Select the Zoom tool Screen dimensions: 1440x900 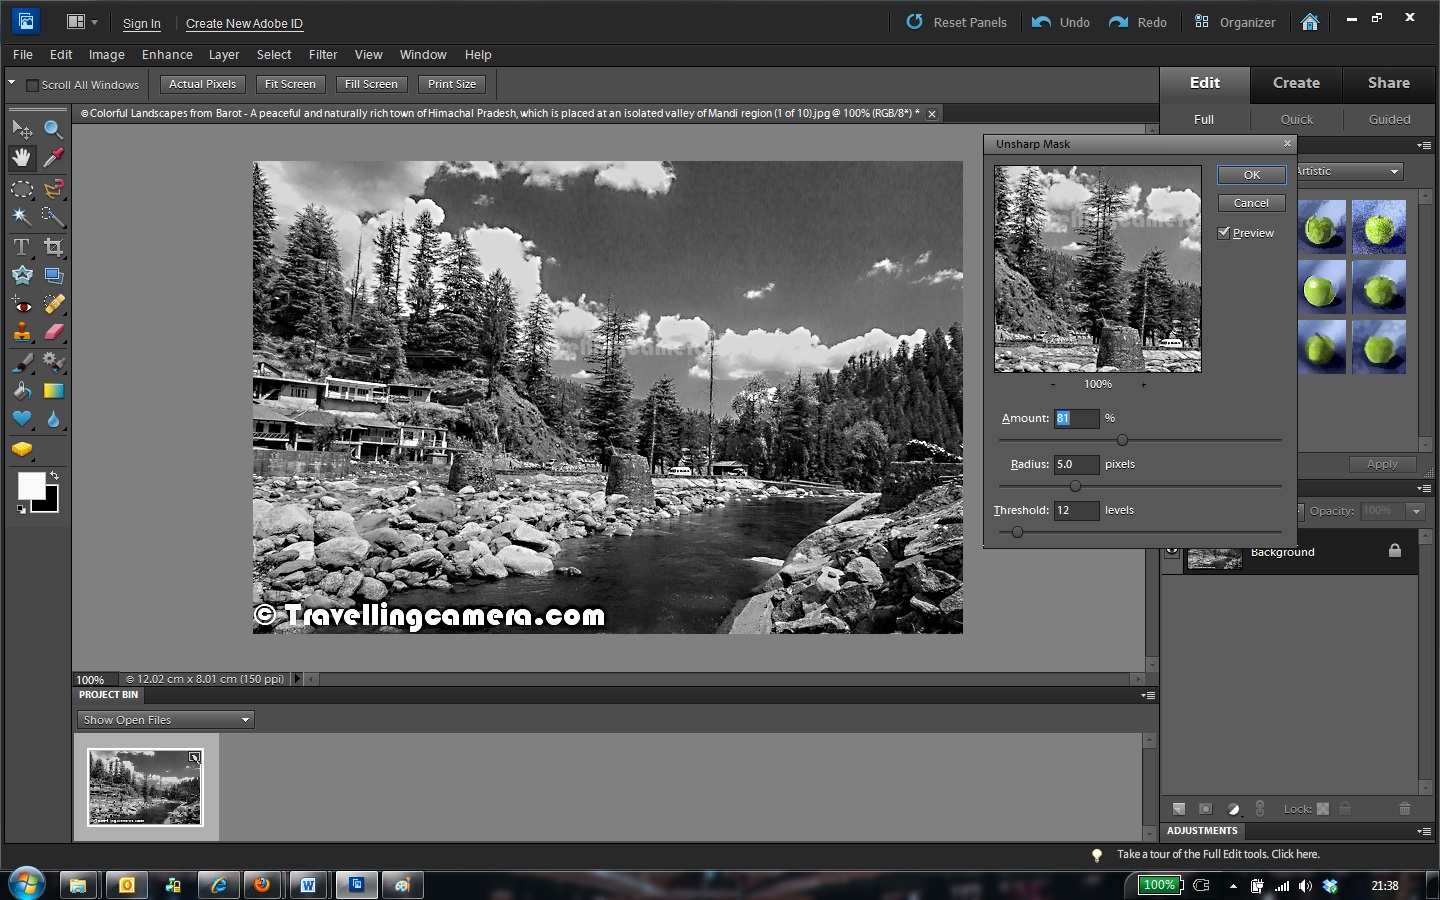point(53,128)
